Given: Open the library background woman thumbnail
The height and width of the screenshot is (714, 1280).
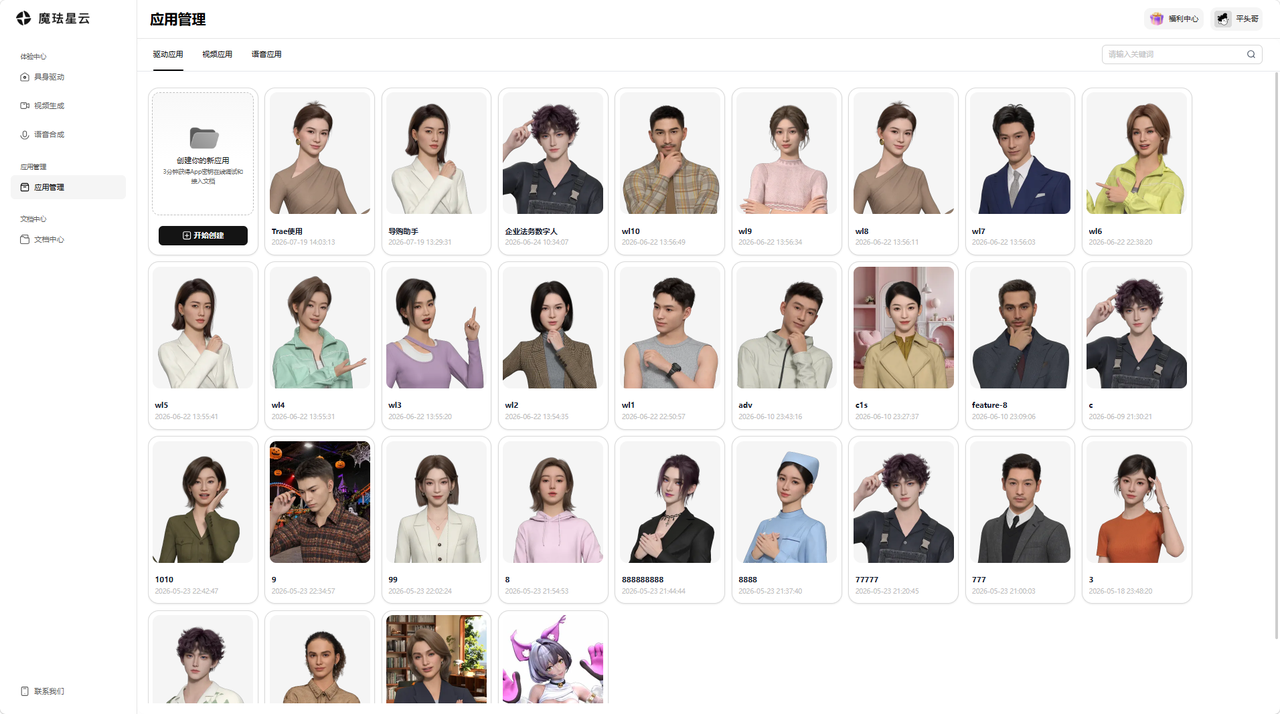Looking at the screenshot, I should pyautogui.click(x=436, y=658).
